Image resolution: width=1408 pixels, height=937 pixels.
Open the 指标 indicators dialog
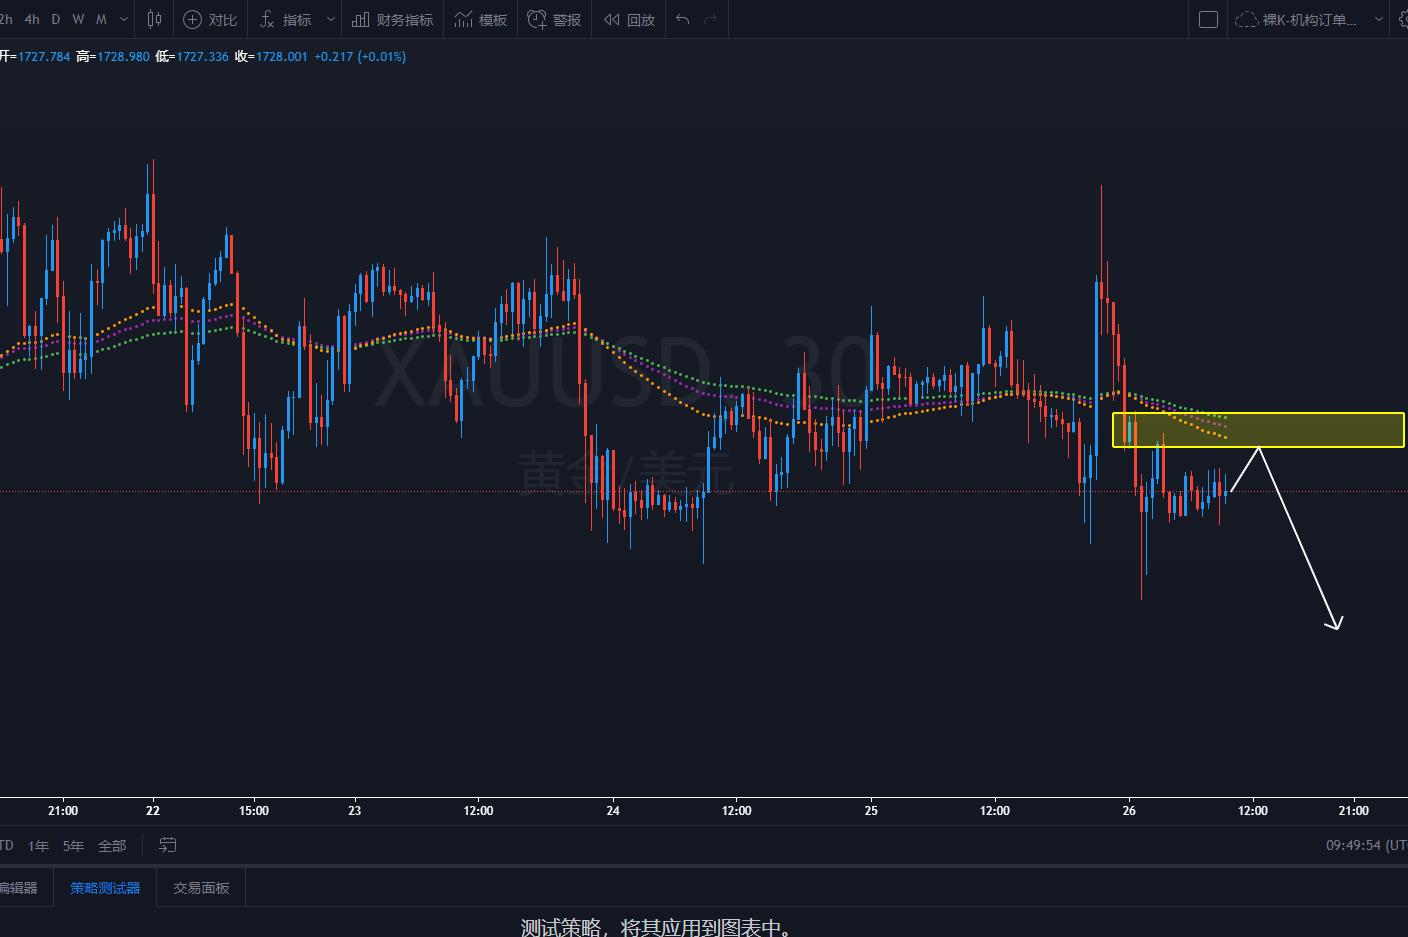285,19
